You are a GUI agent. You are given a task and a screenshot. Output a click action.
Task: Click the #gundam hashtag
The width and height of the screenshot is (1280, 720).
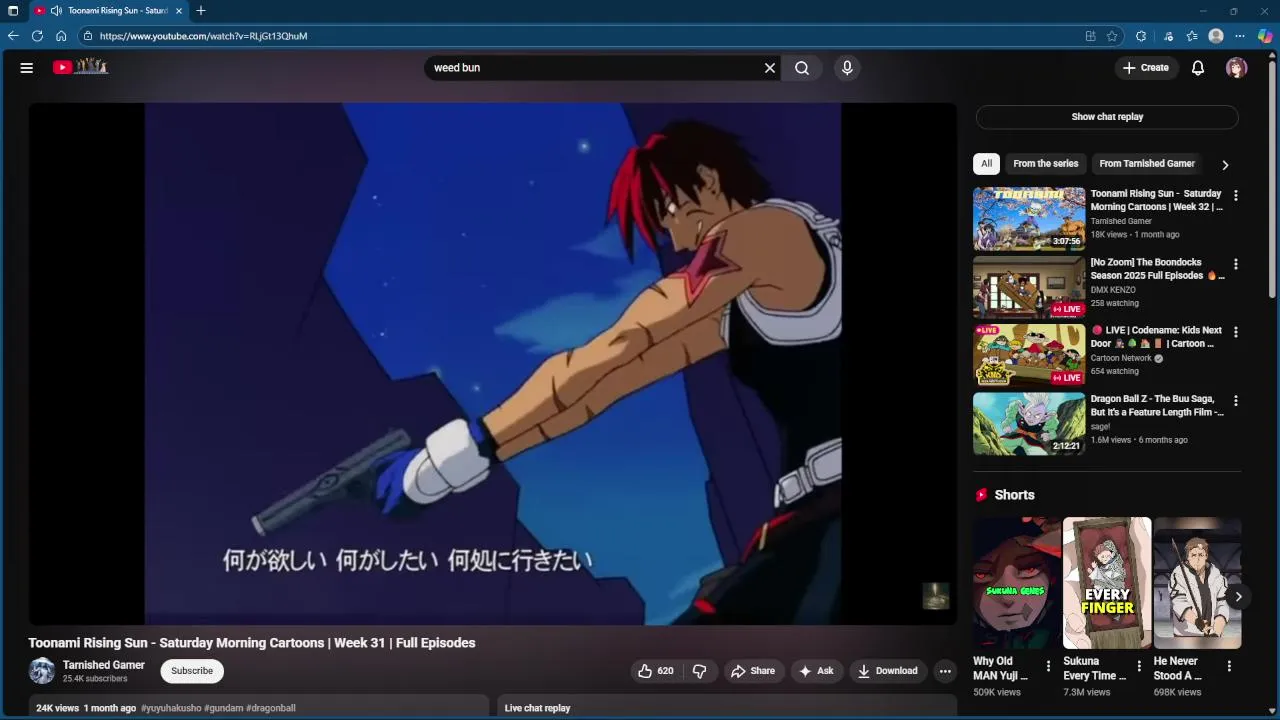223,708
